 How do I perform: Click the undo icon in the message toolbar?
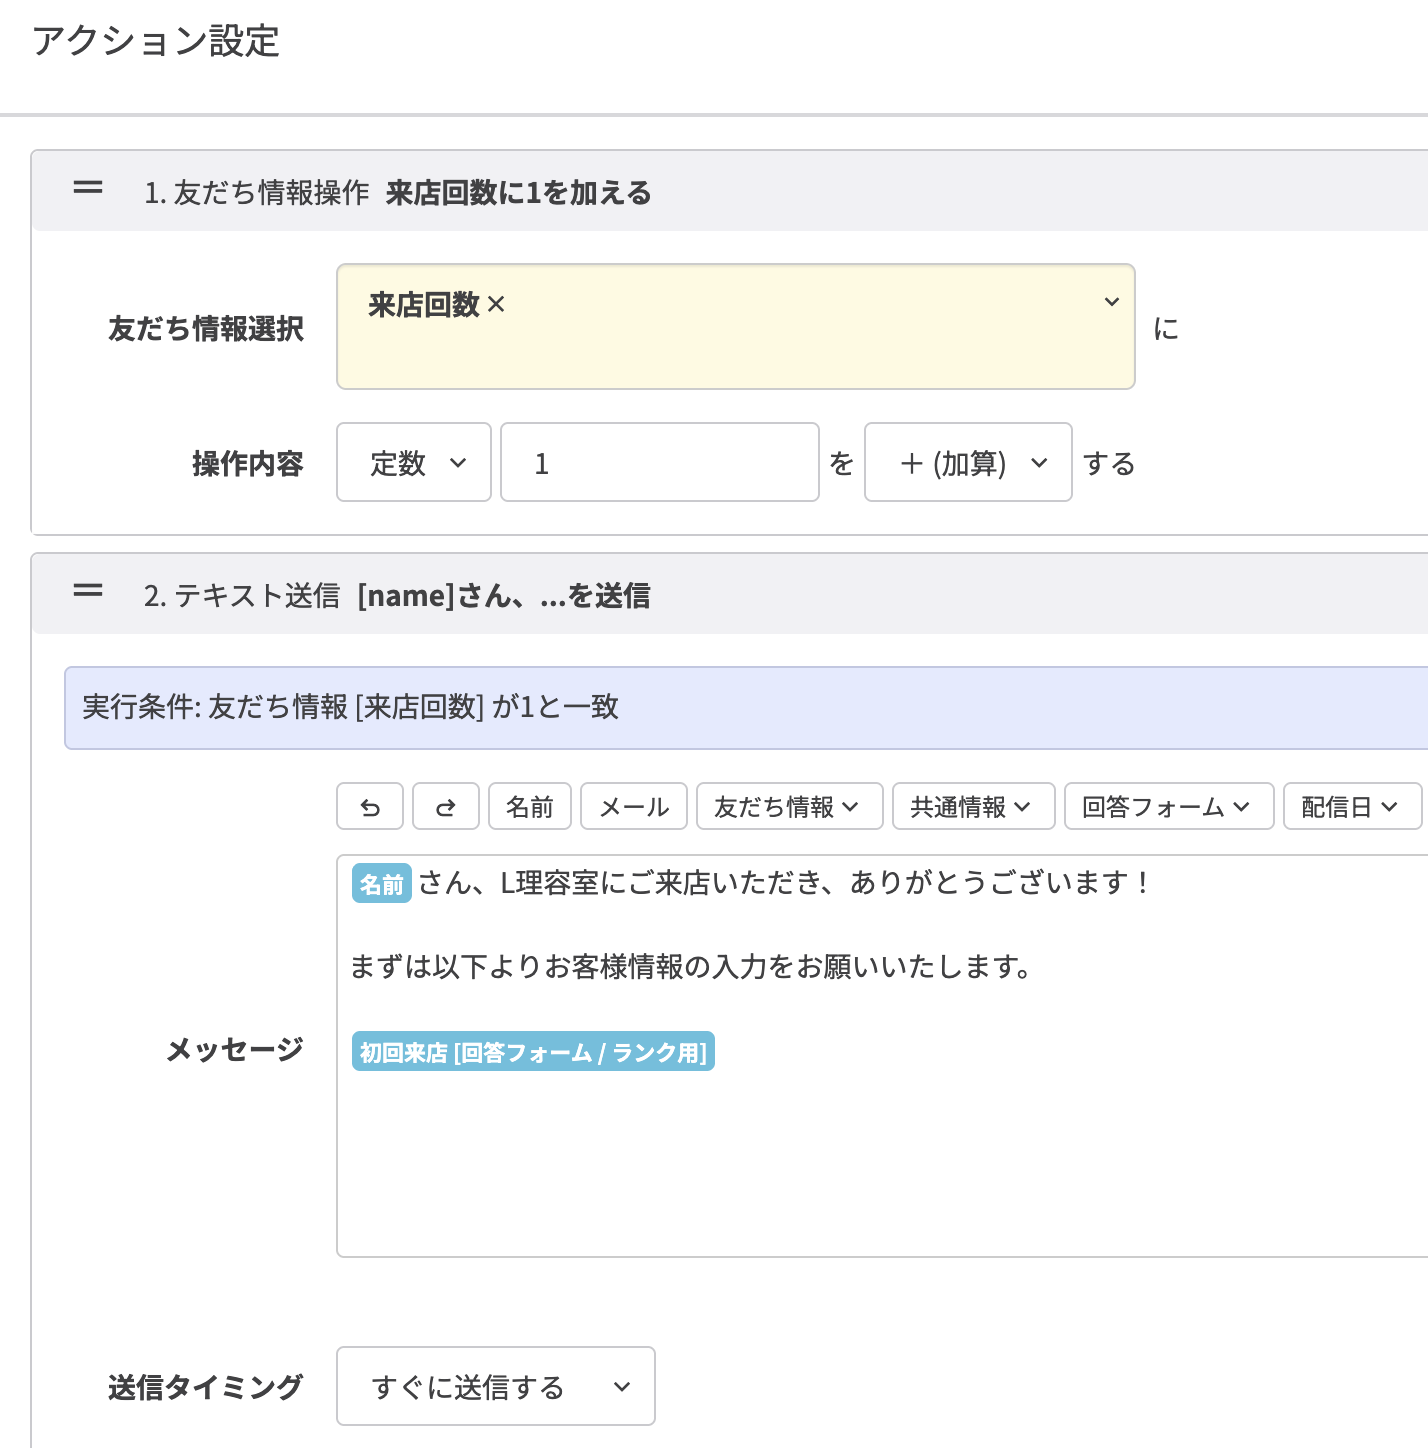coord(369,806)
